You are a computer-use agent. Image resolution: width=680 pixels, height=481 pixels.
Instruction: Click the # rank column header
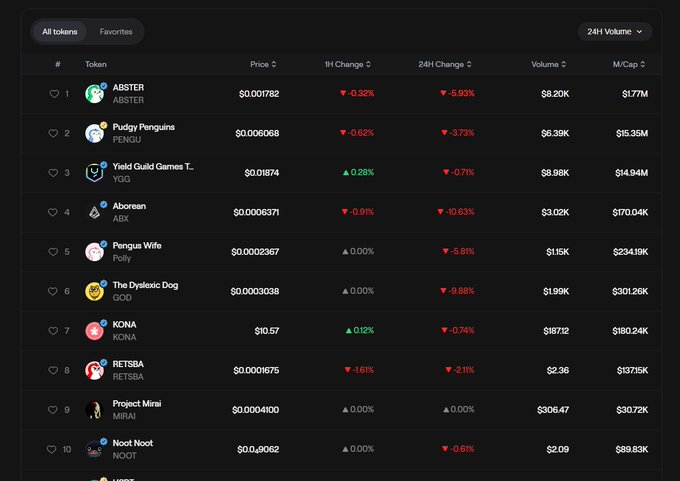coord(58,64)
